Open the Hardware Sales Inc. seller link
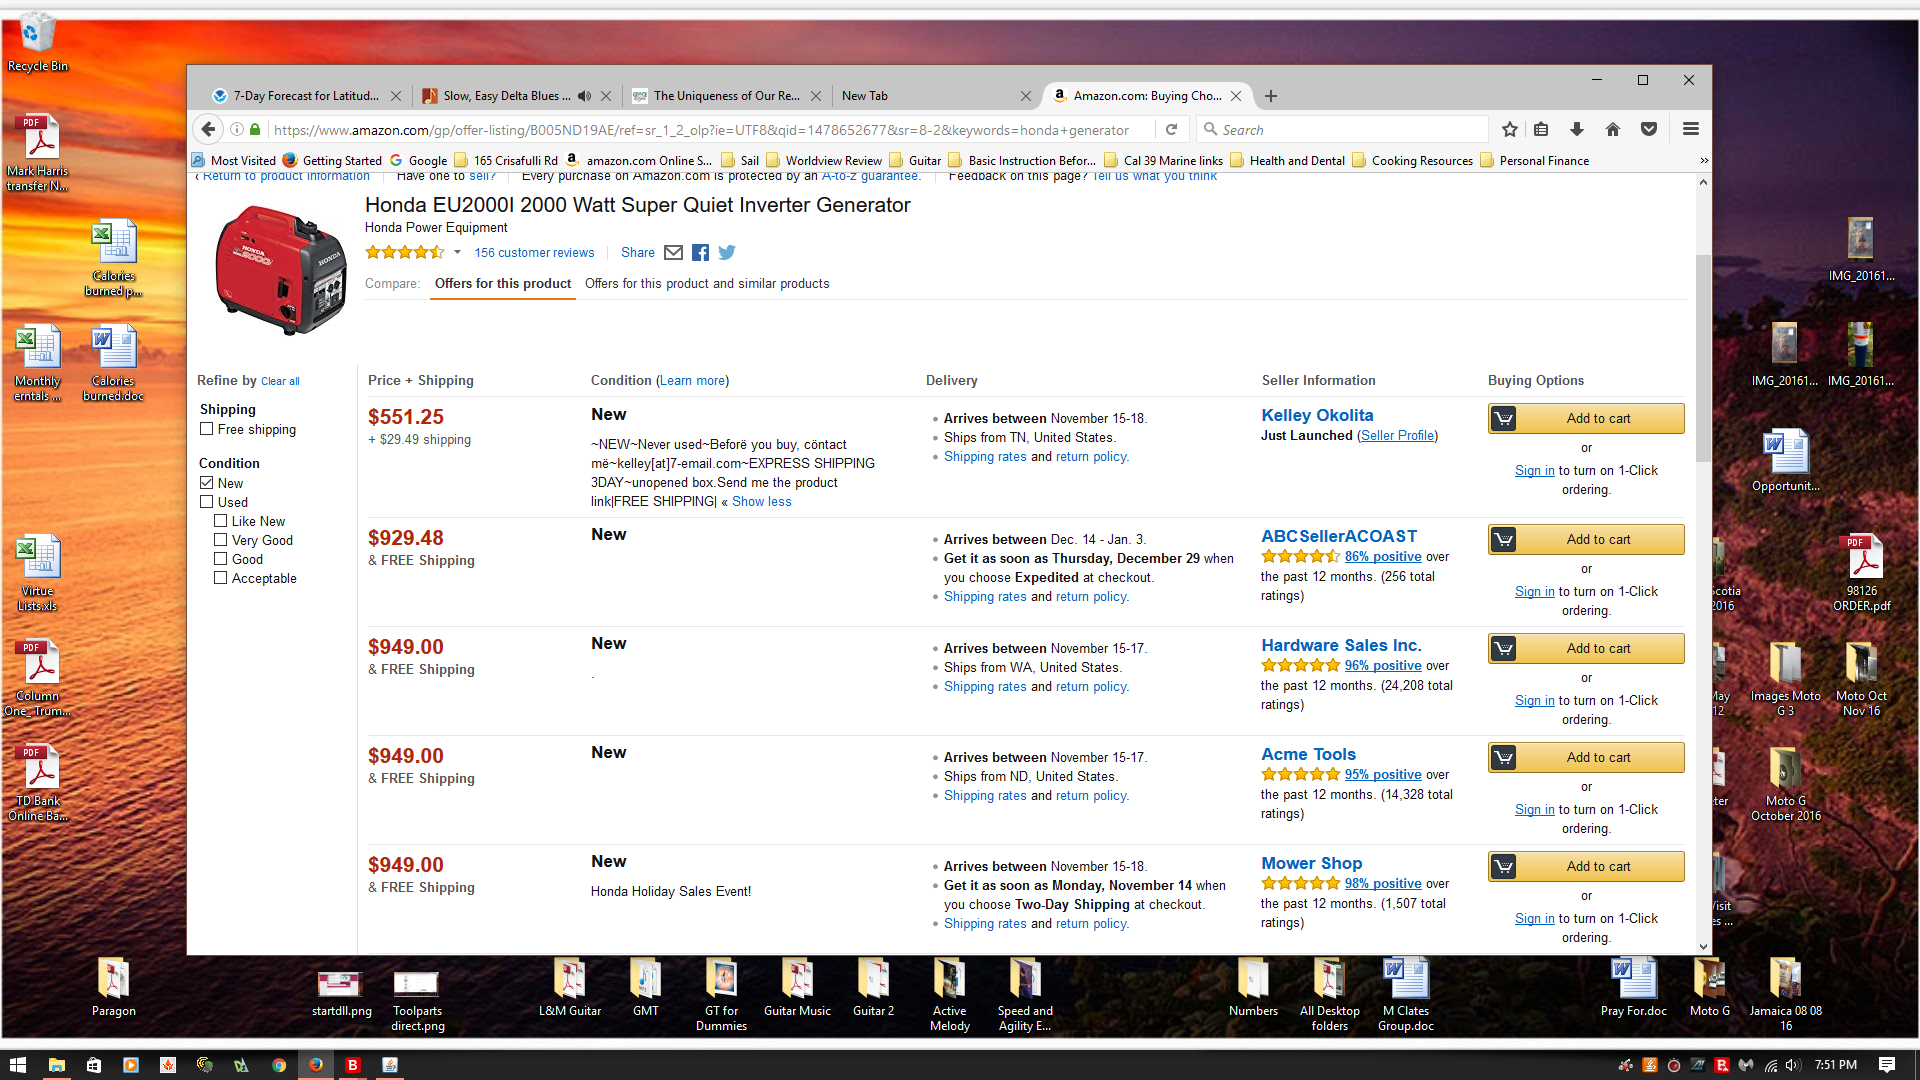 [x=1341, y=646]
